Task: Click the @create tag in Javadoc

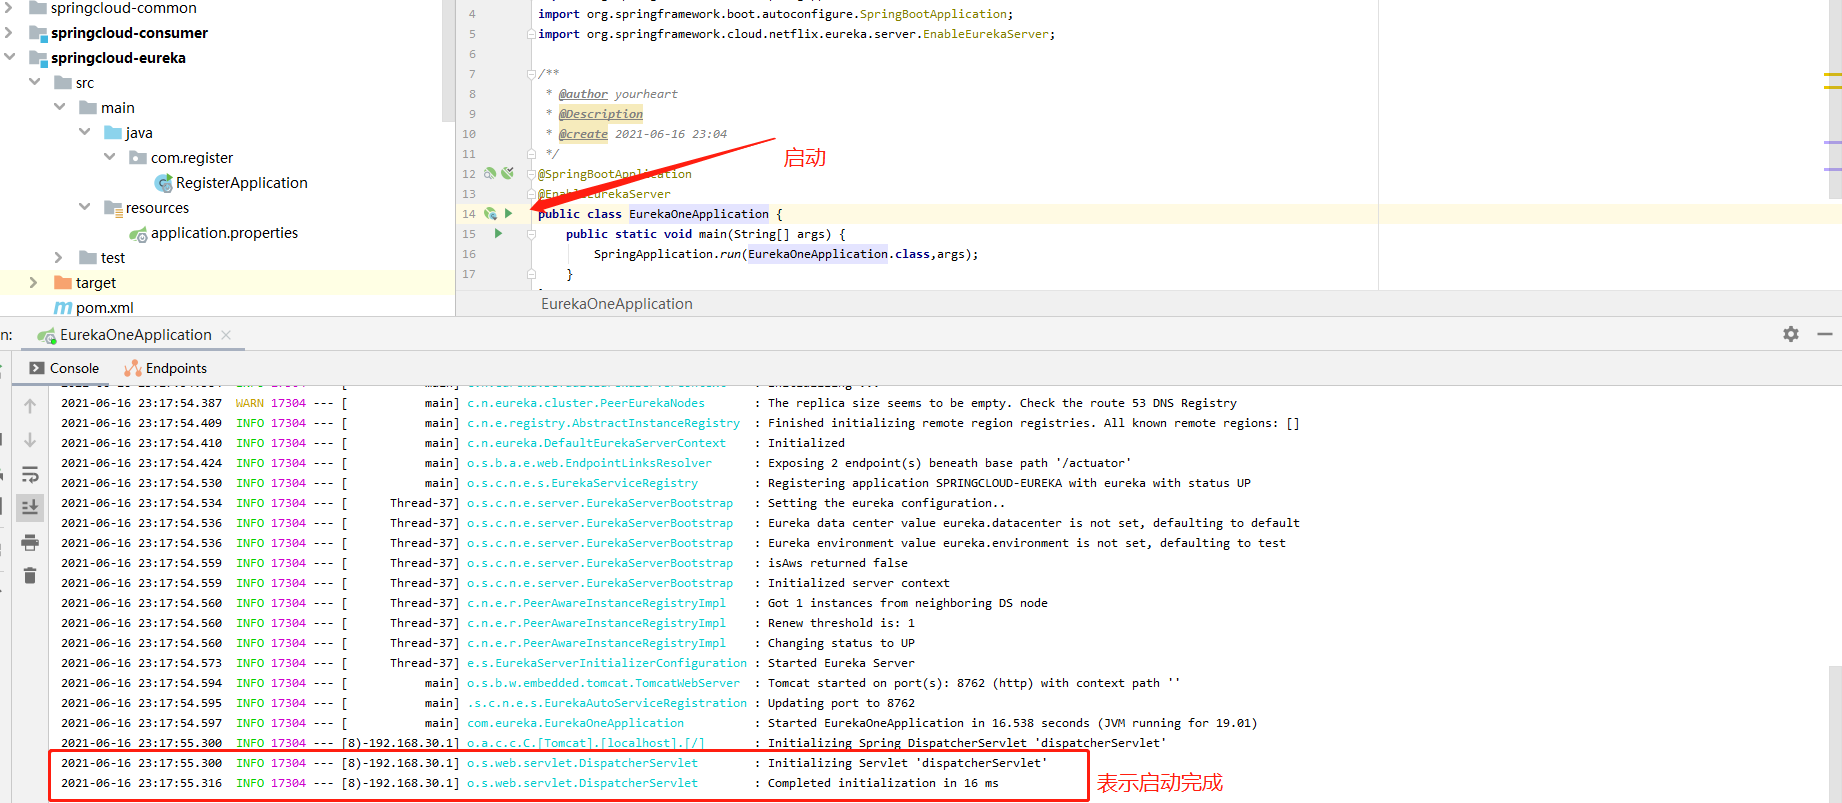Action: 583,134
